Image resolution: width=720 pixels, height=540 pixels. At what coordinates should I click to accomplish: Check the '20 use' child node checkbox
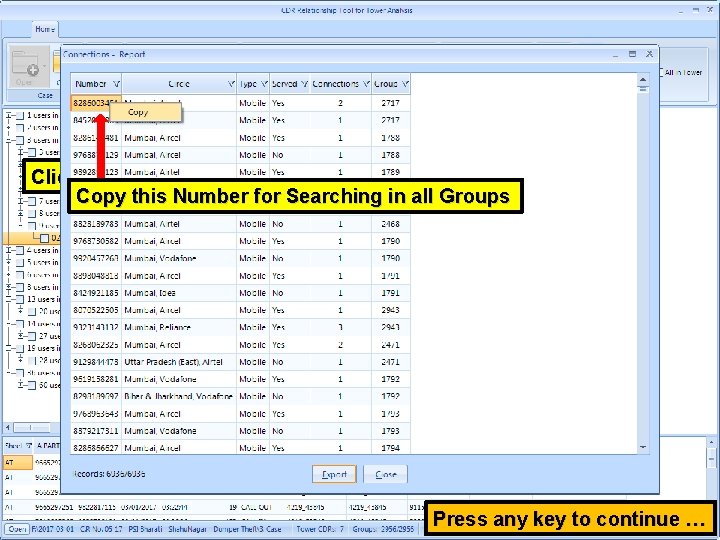click(32, 311)
